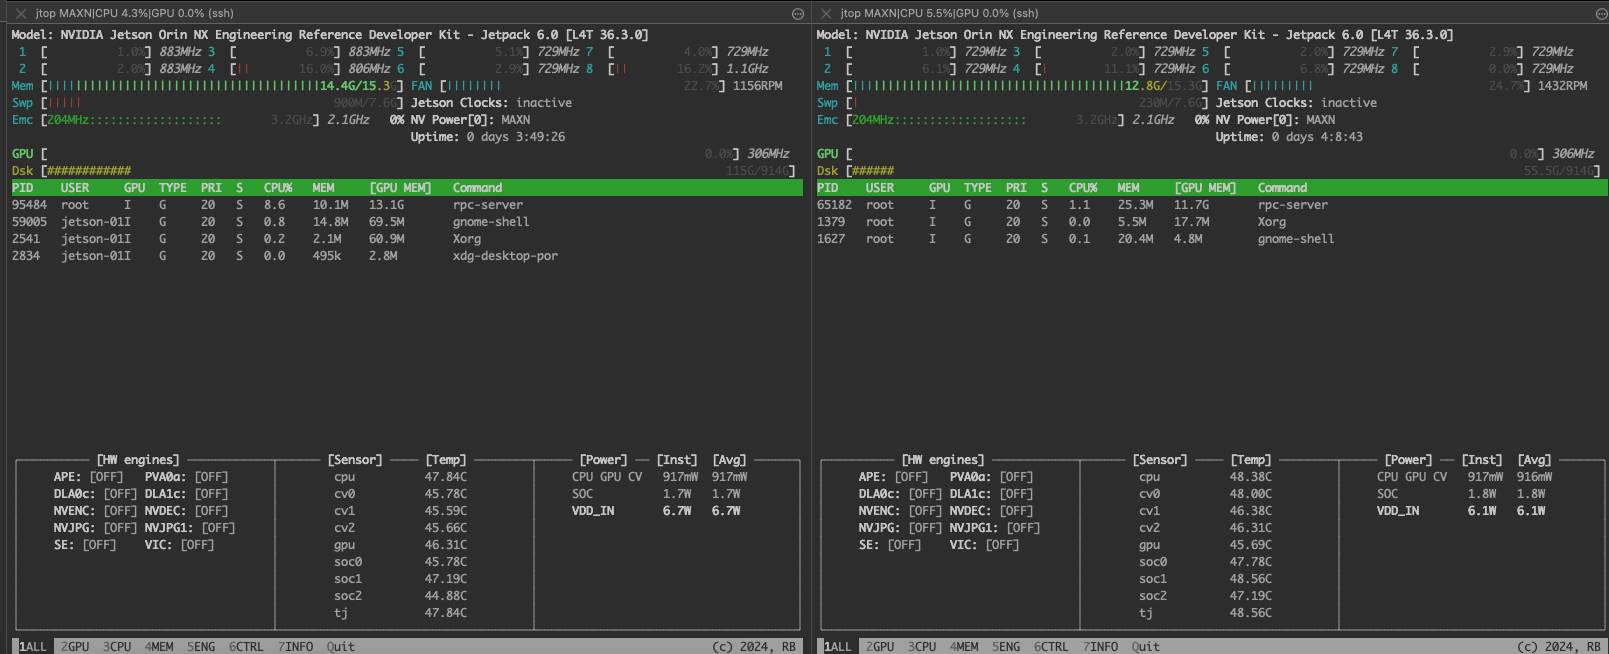Switch to 1ALL page in left jtop pane
Viewport: 1609px width, 654px height.
pyautogui.click(x=33, y=646)
